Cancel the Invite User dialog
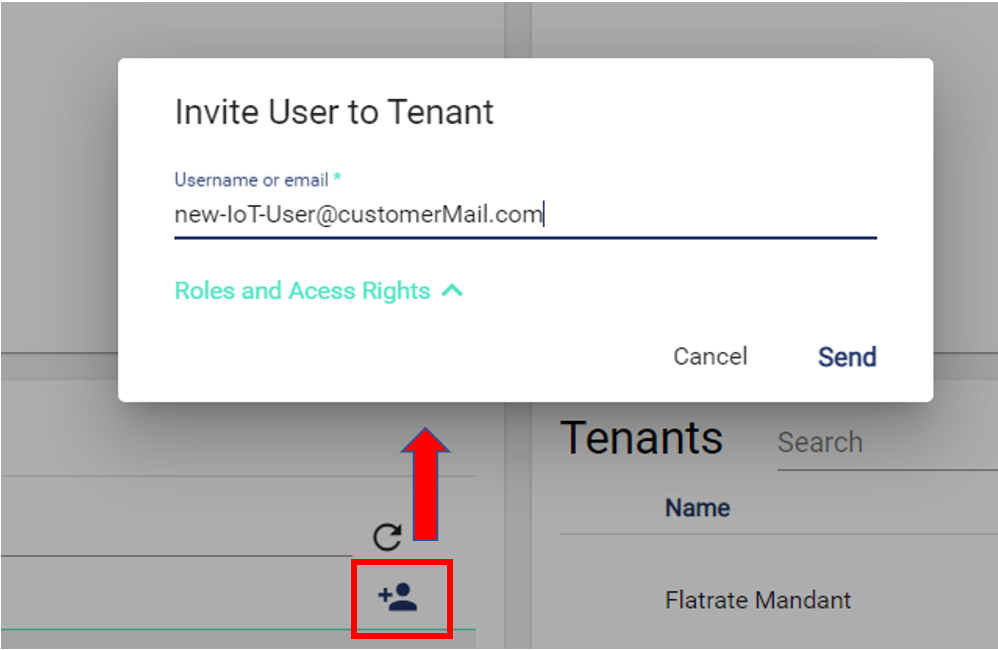Viewport: 998px width, 650px height. [x=710, y=357]
